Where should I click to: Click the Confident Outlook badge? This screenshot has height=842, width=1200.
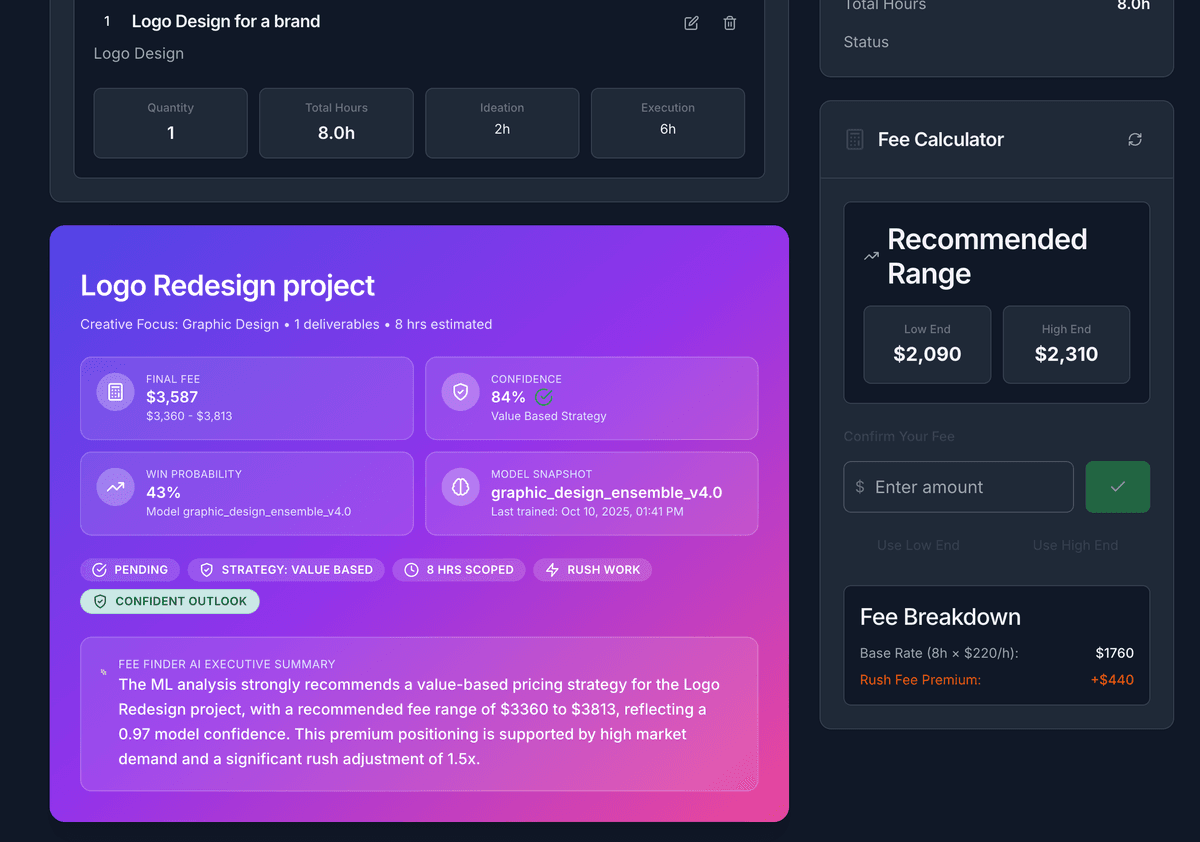pyautogui.click(x=170, y=601)
